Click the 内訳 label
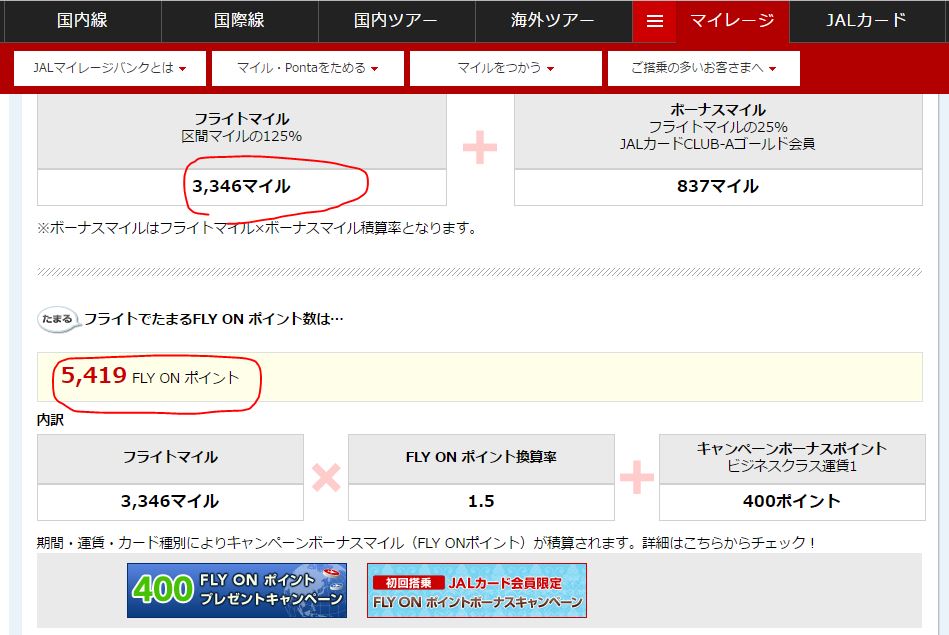Screen dimensions: 949x635 [50, 420]
